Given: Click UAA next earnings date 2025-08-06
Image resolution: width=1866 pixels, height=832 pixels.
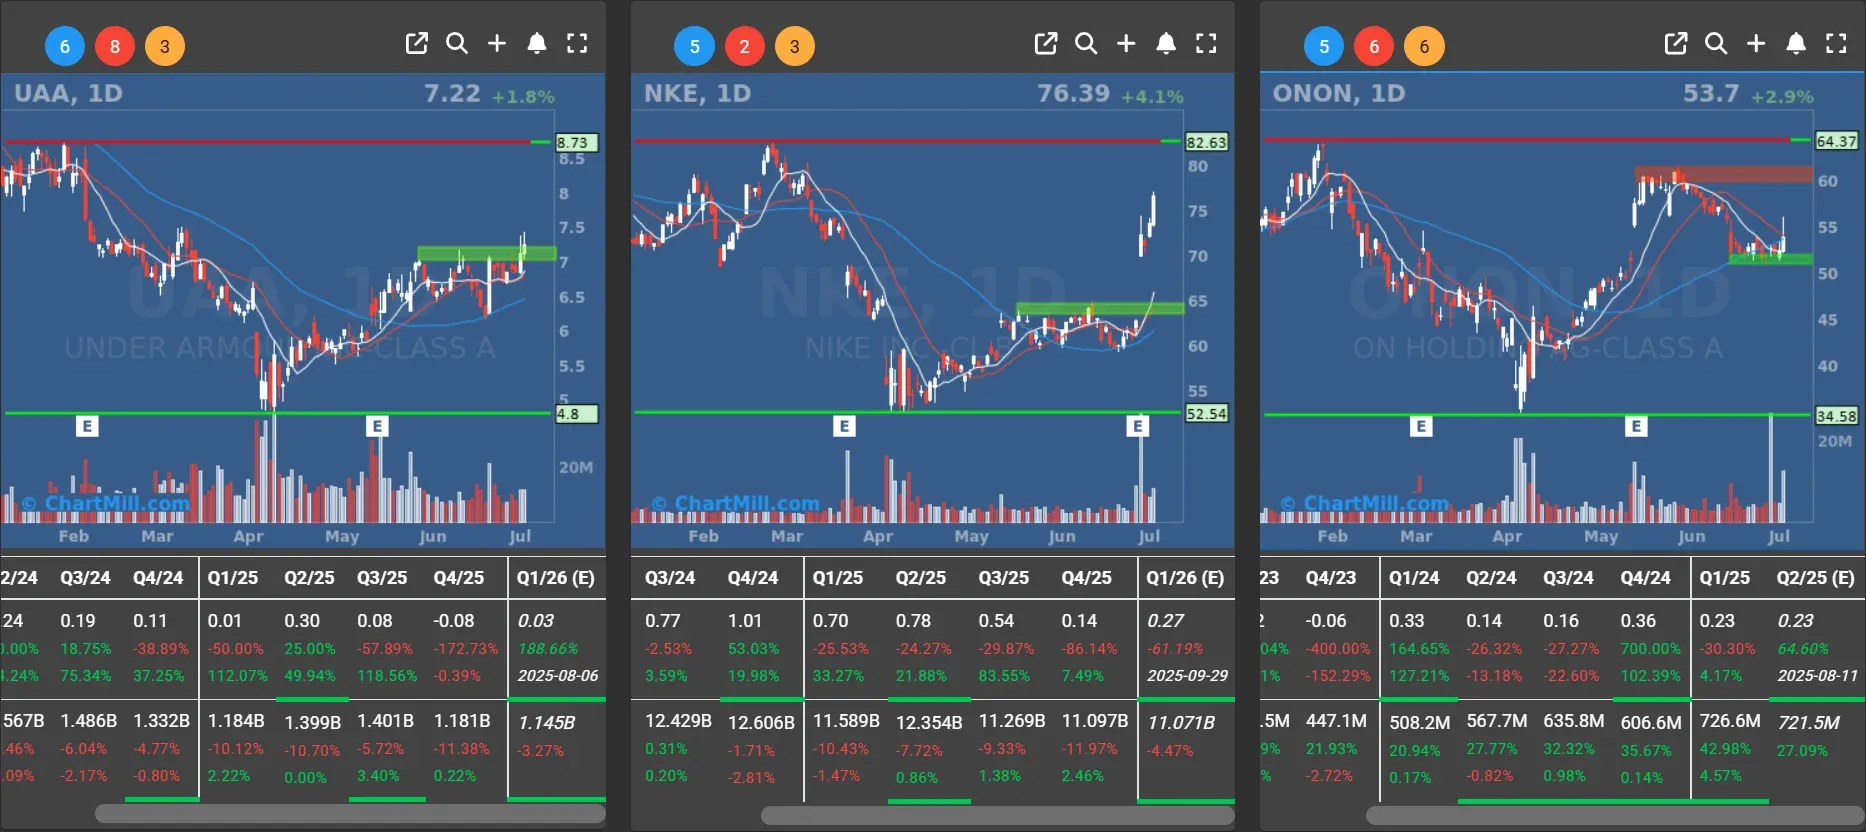Looking at the screenshot, I should point(557,676).
